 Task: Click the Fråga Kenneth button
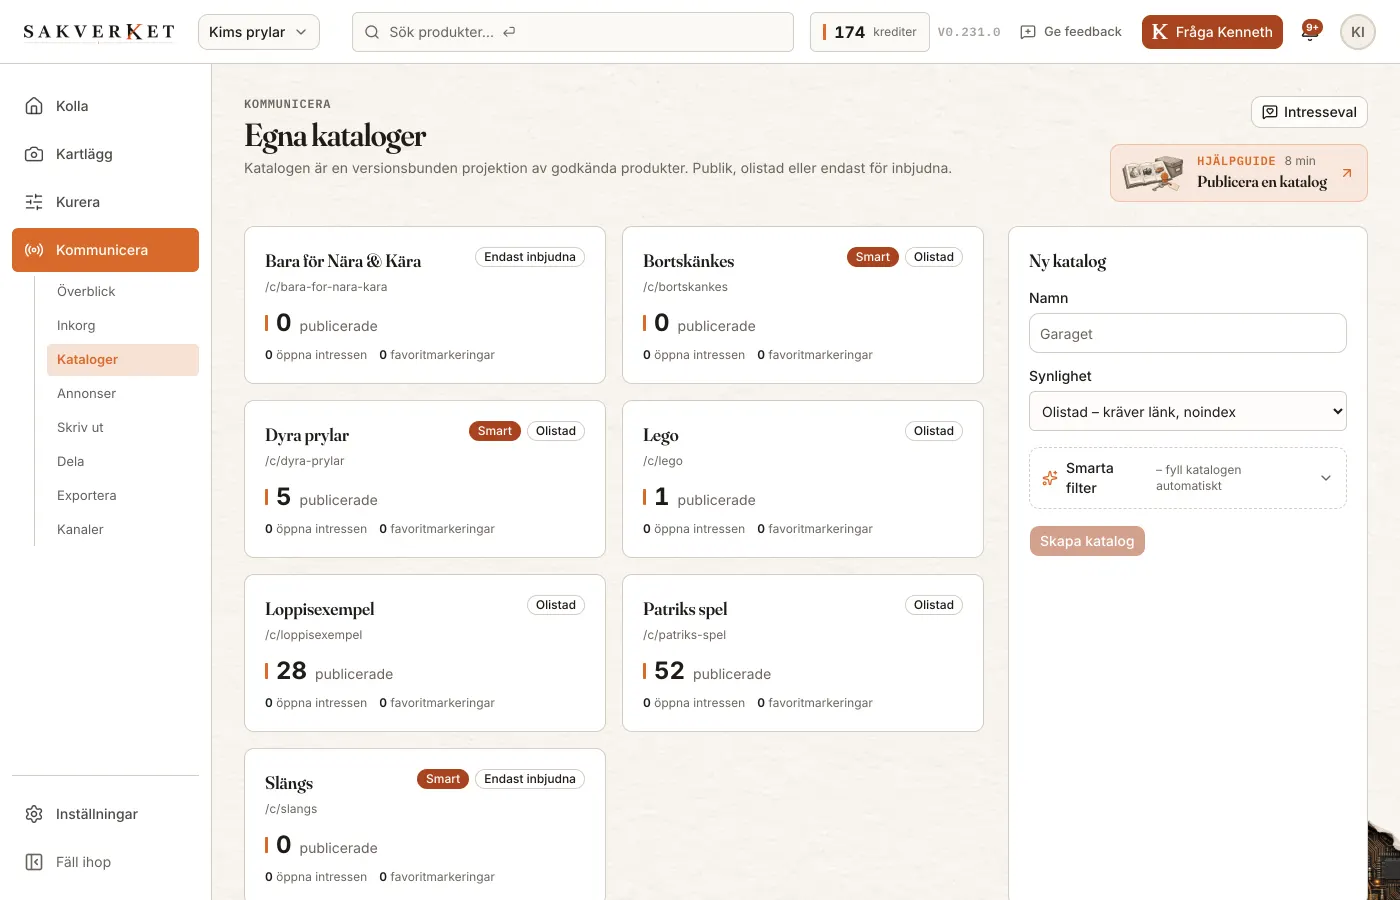(1212, 32)
